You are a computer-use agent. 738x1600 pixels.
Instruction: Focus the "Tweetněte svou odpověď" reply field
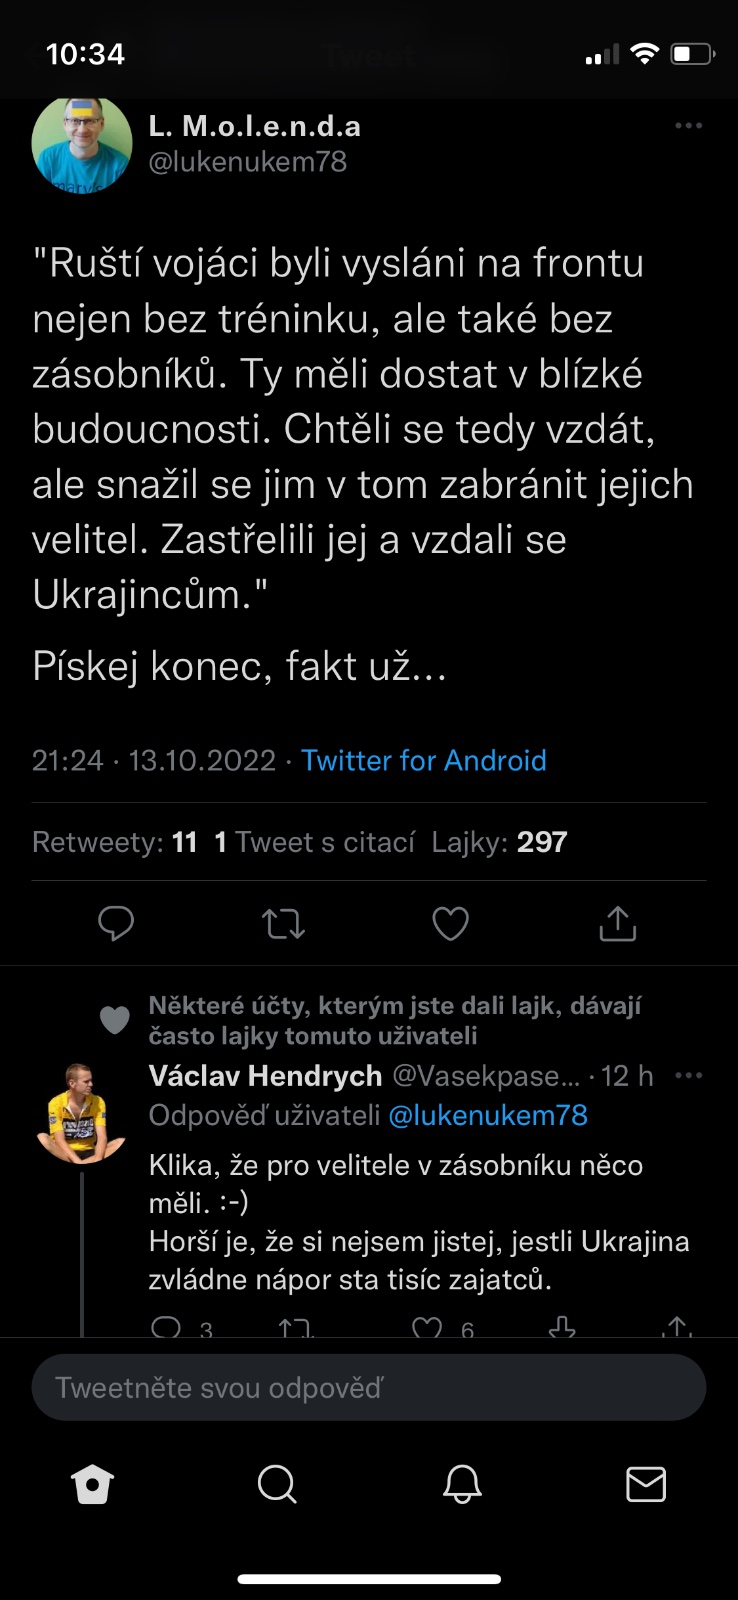[368, 1388]
